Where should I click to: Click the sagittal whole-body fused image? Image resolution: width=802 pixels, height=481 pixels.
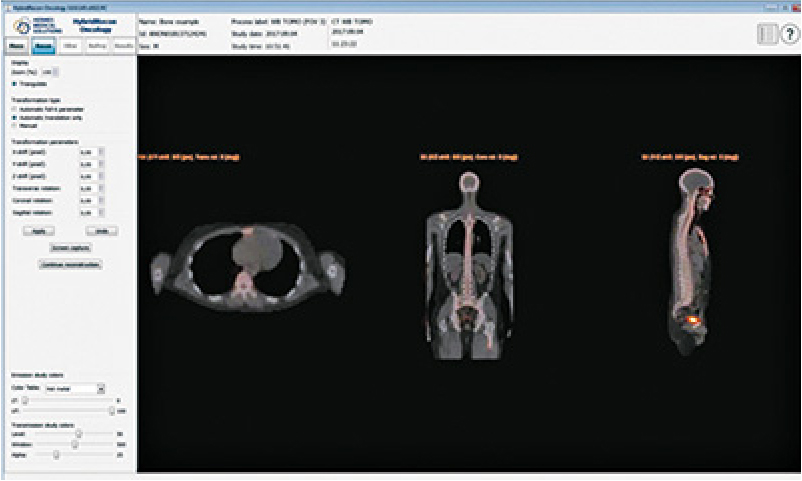coord(690,261)
